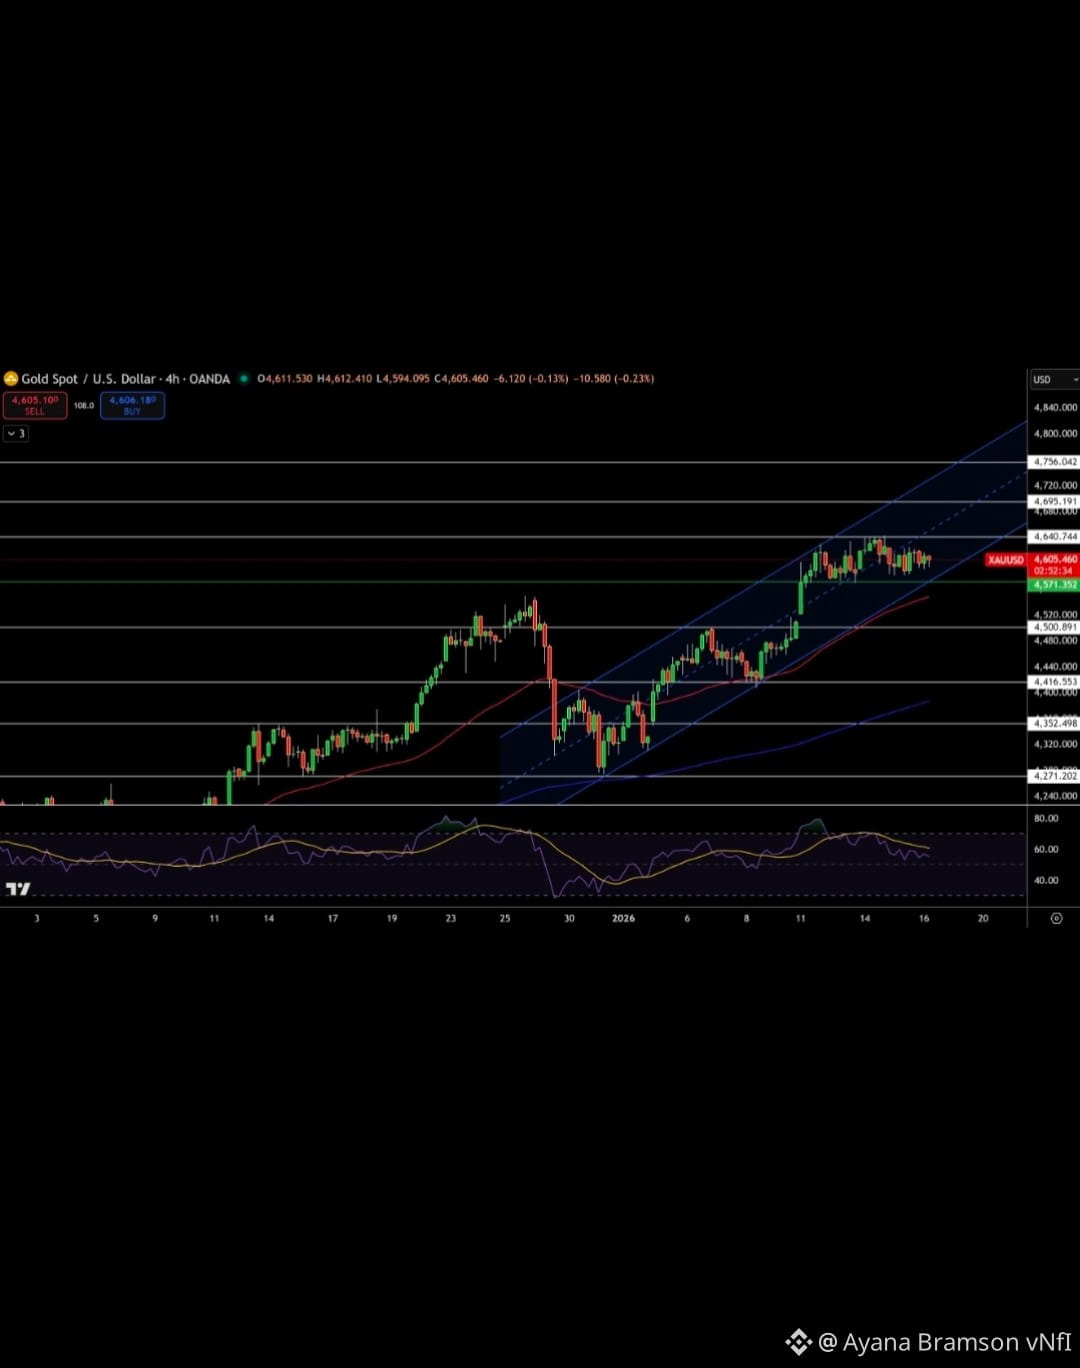Screen dimensions: 1080x1368
Task: Click the 4,605.460 current price label
Action: [1054, 559]
